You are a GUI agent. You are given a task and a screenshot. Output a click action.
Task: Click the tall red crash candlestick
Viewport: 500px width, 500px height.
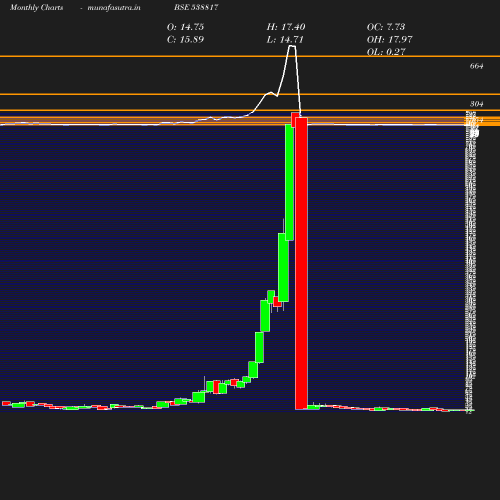[301, 263]
